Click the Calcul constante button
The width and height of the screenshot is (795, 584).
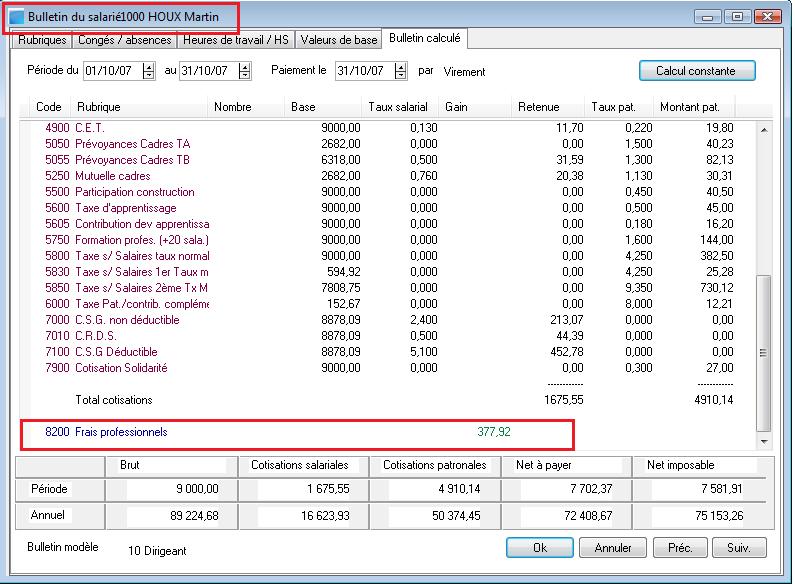696,71
